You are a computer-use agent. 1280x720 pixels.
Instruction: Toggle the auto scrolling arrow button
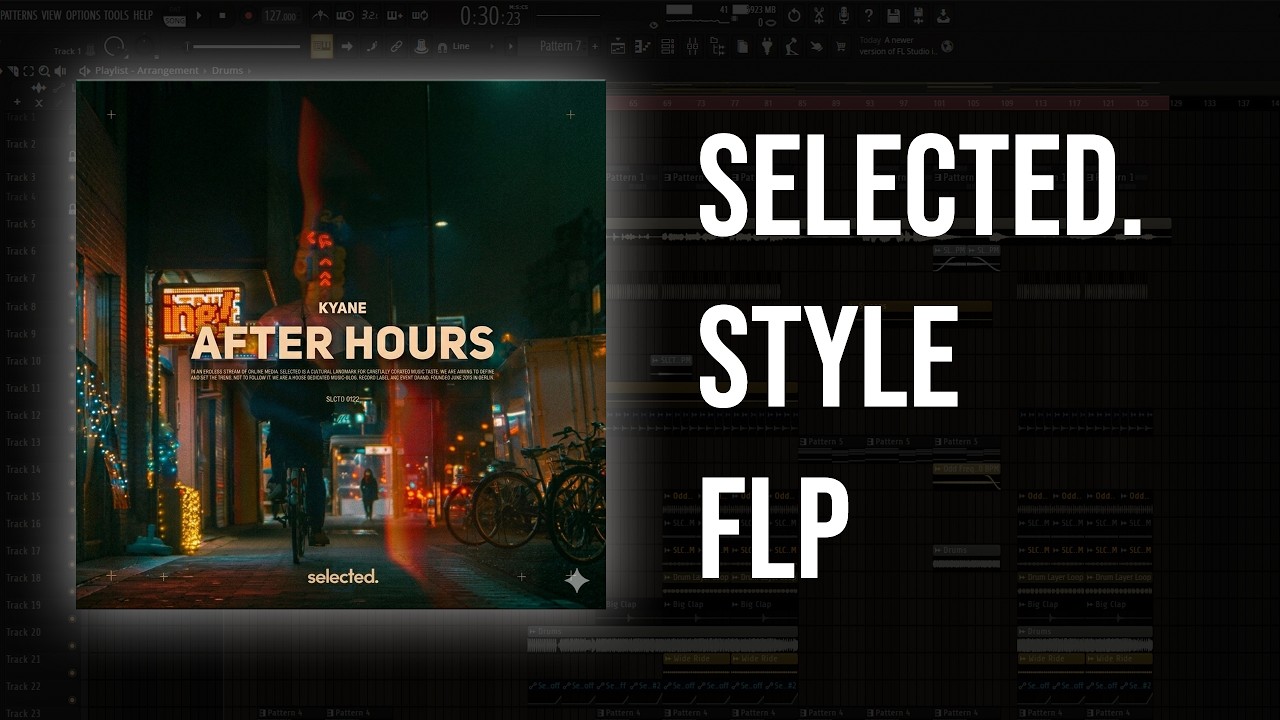(x=347, y=47)
